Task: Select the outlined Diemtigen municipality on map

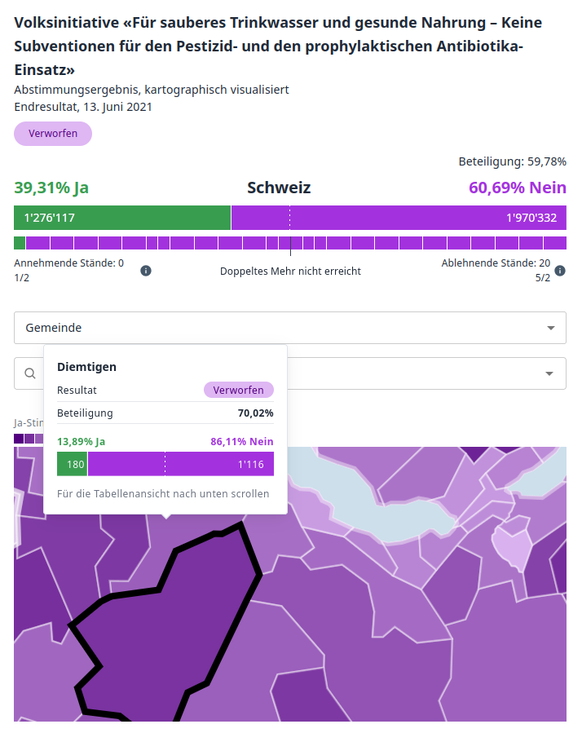Action: pyautogui.click(x=168, y=622)
